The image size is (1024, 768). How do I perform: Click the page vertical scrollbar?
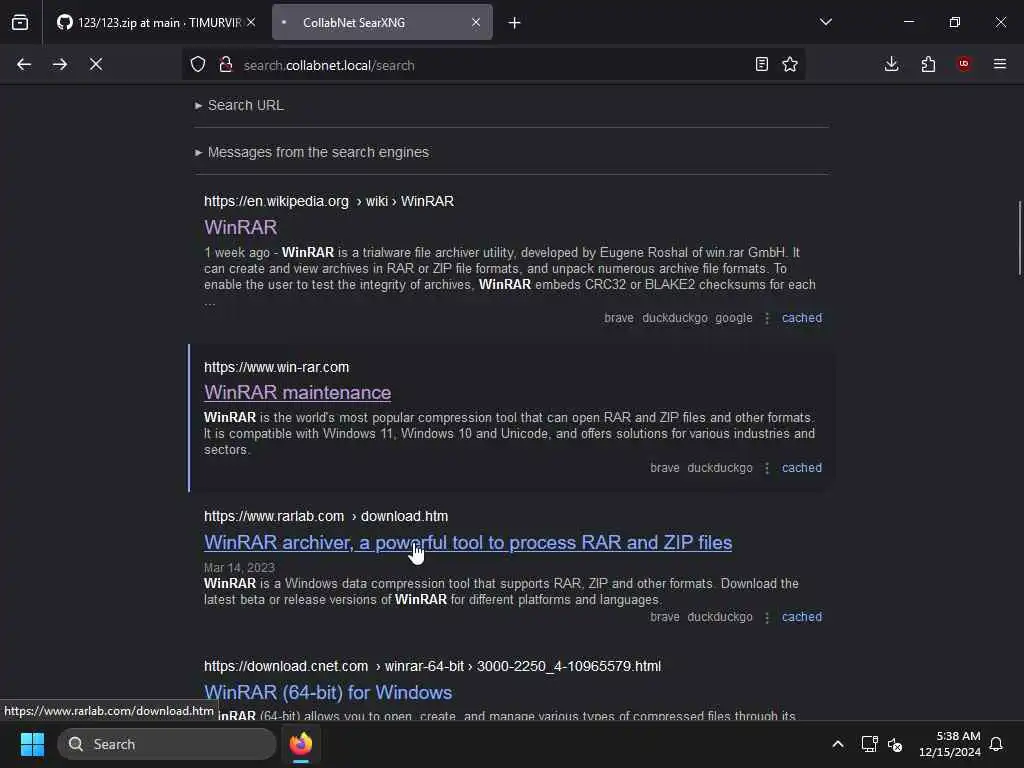pos(1019,238)
